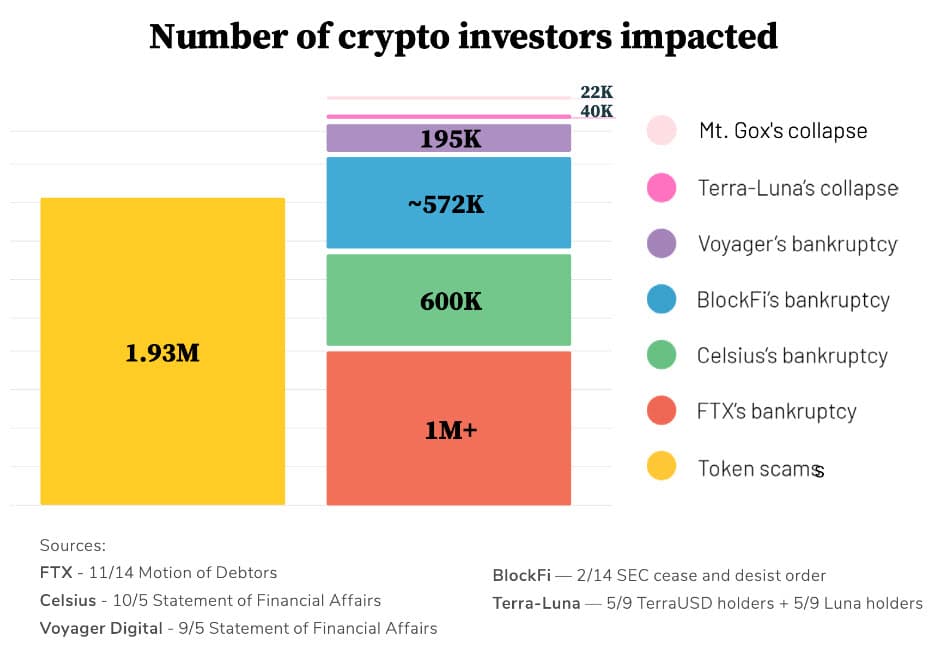
Task: Click the Mt. Gox's collapse legend circle
Action: click(661, 131)
